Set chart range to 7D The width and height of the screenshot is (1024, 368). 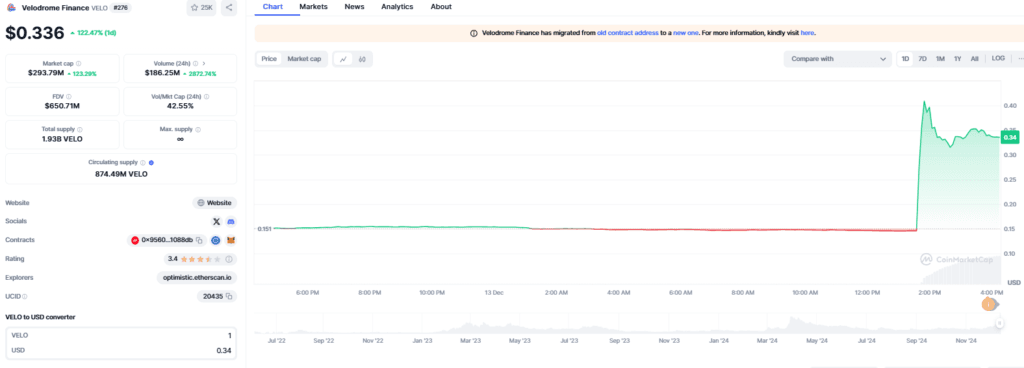[923, 59]
